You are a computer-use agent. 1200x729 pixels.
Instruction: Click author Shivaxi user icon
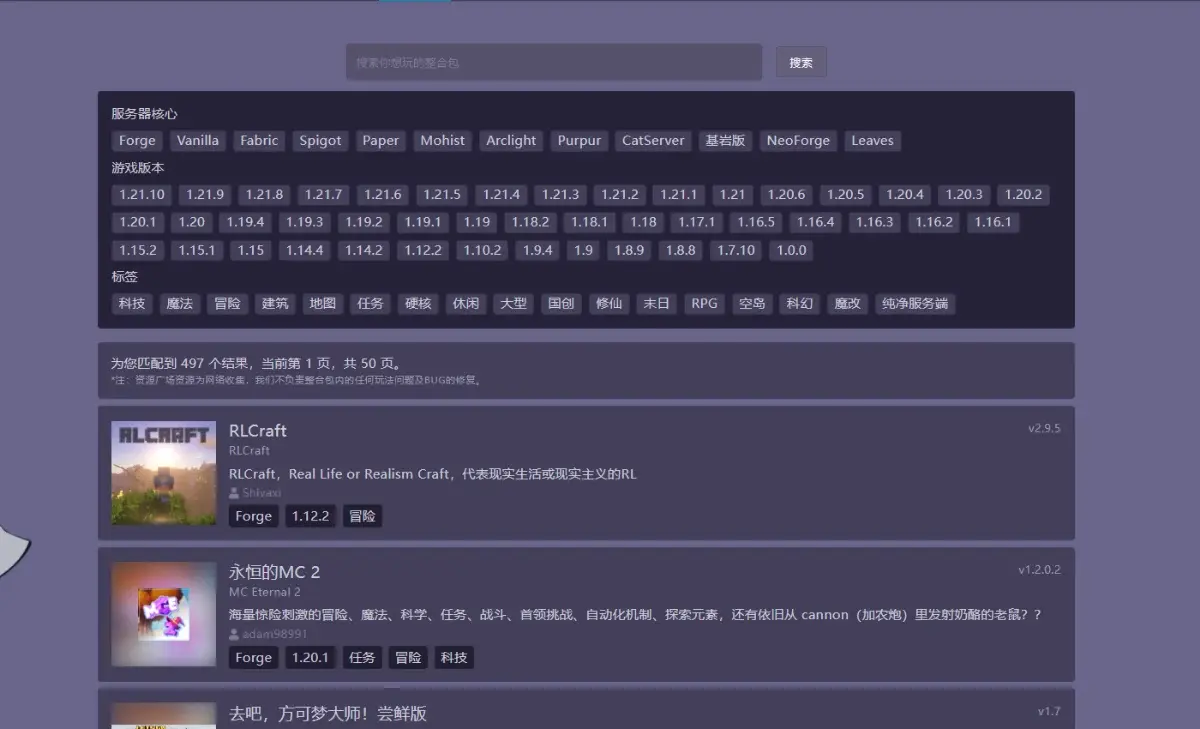[234, 493]
